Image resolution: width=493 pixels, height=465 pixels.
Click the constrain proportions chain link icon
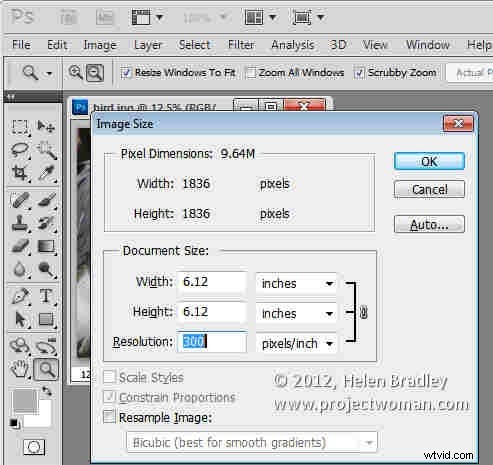(364, 313)
